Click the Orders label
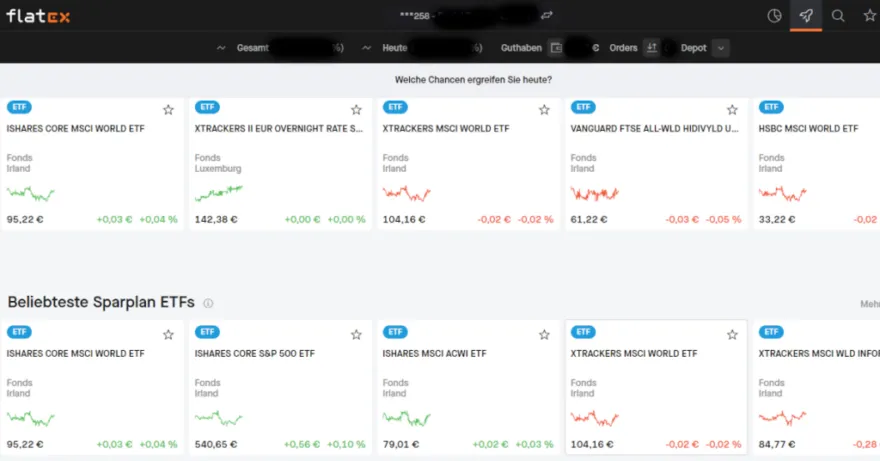 click(x=624, y=48)
